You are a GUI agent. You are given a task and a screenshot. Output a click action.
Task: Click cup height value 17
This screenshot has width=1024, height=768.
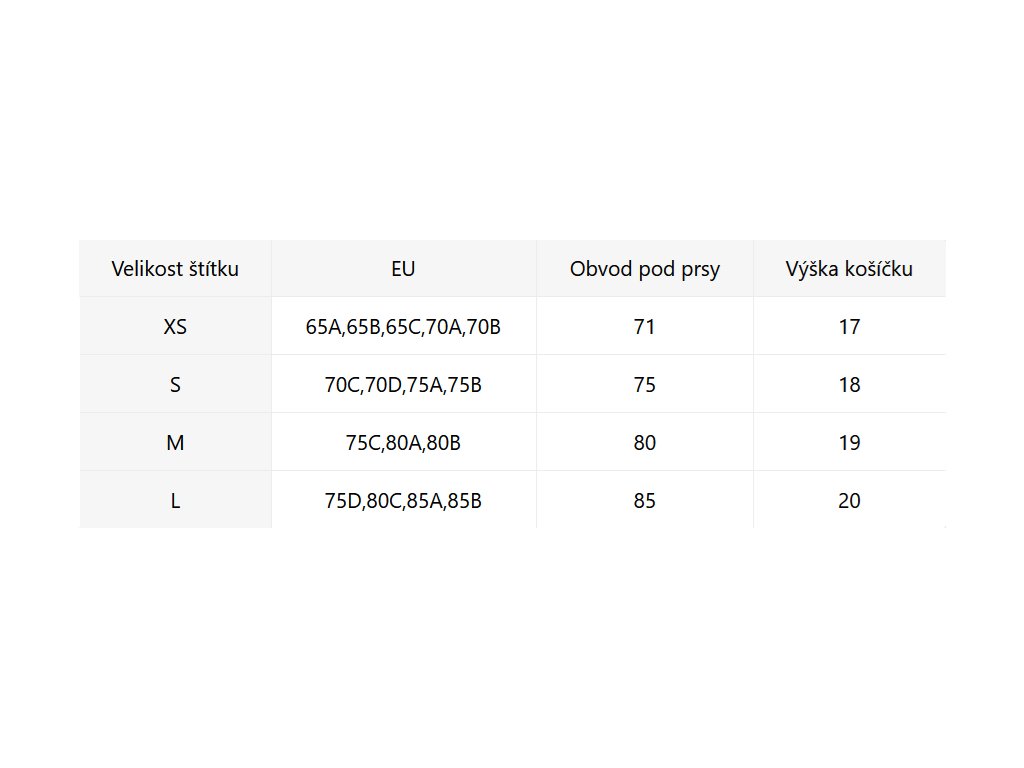click(x=849, y=327)
